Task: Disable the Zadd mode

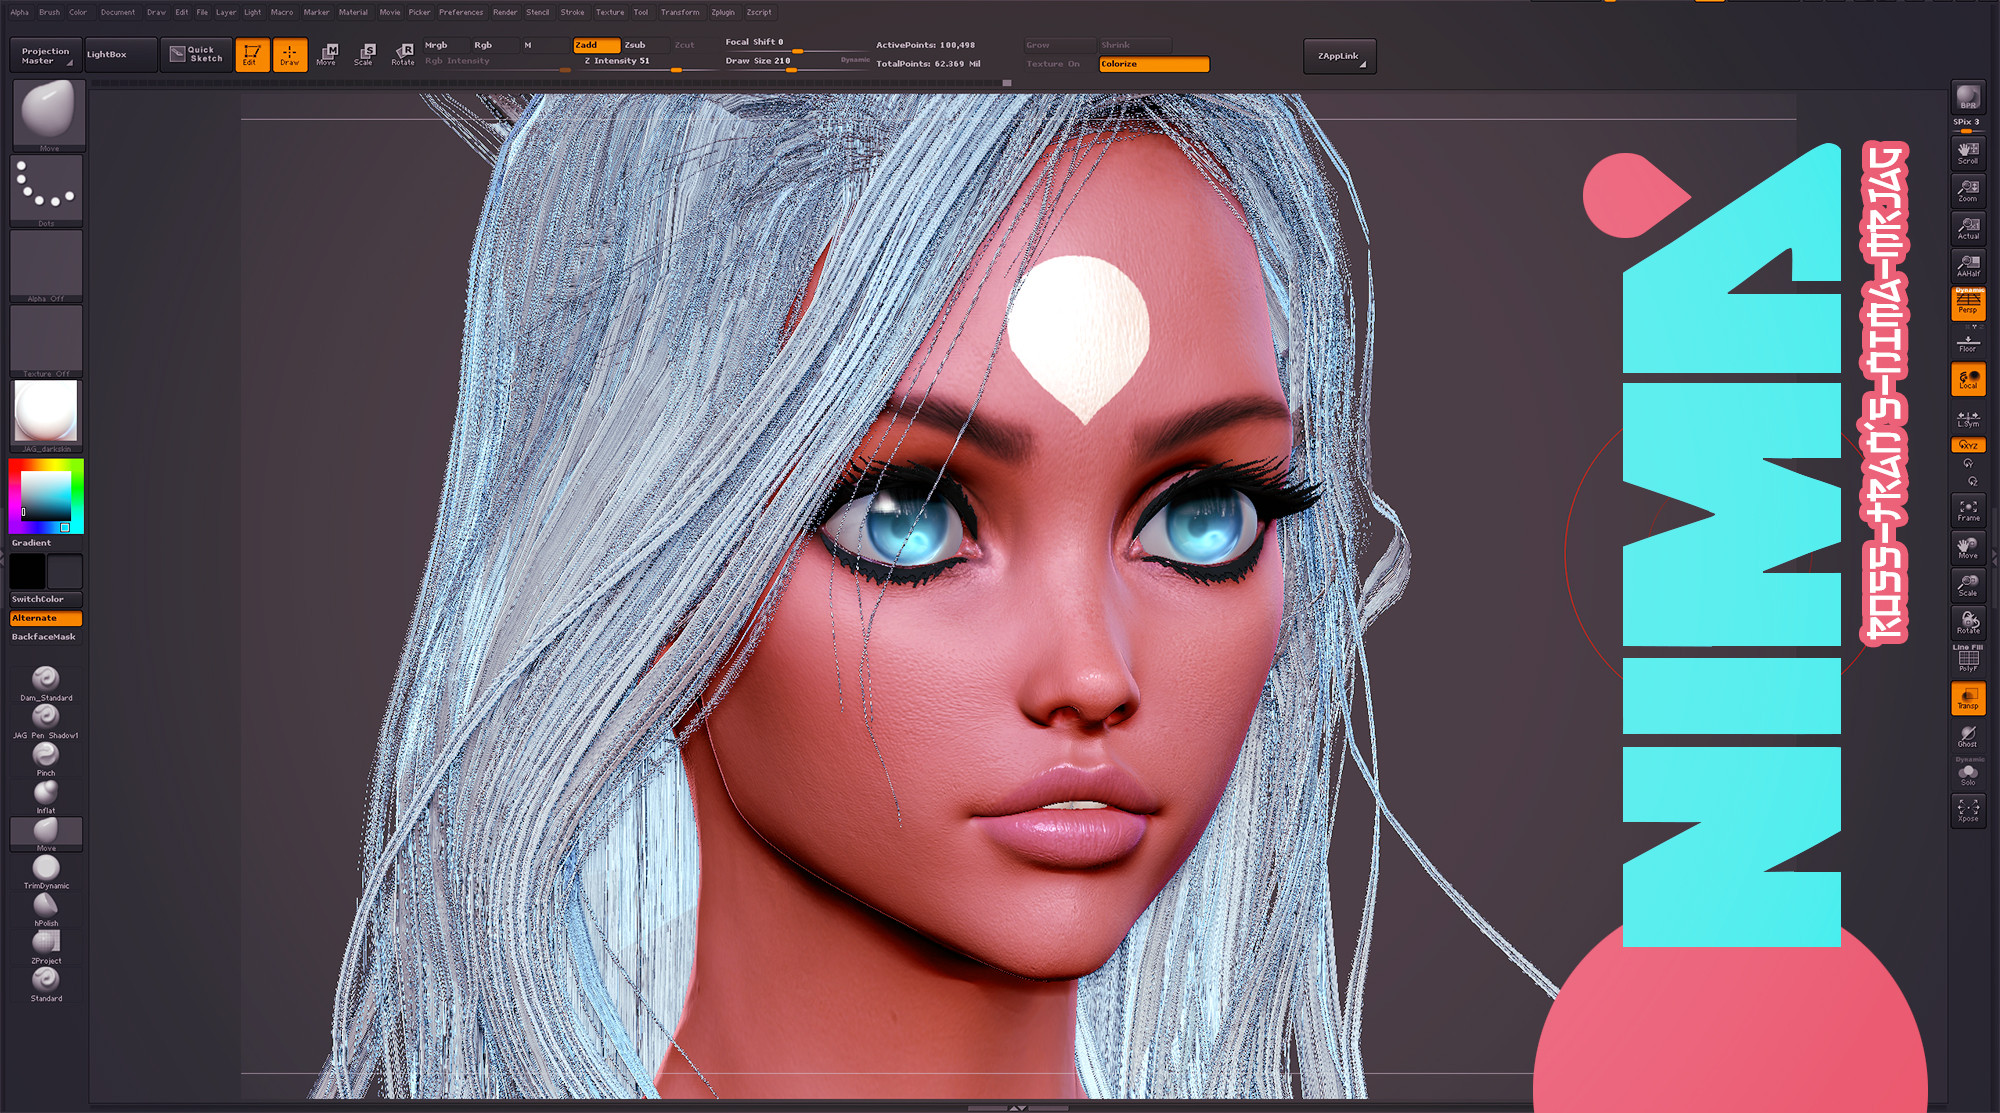Action: (595, 45)
